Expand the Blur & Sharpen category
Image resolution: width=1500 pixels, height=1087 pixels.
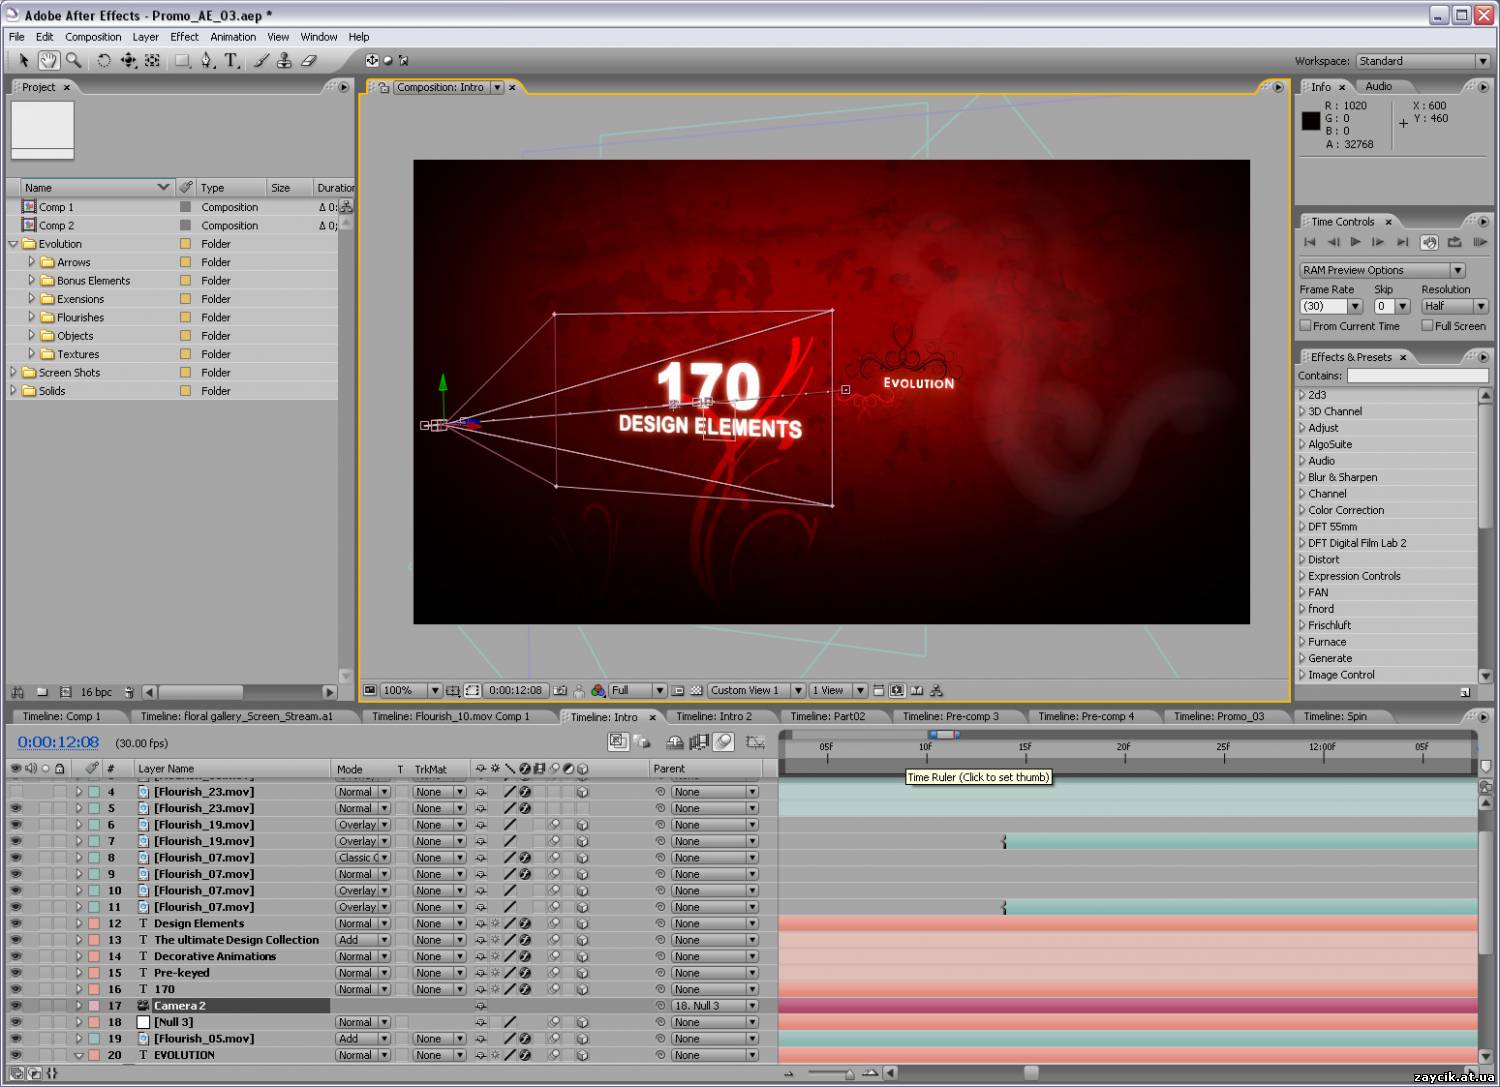click(1302, 477)
